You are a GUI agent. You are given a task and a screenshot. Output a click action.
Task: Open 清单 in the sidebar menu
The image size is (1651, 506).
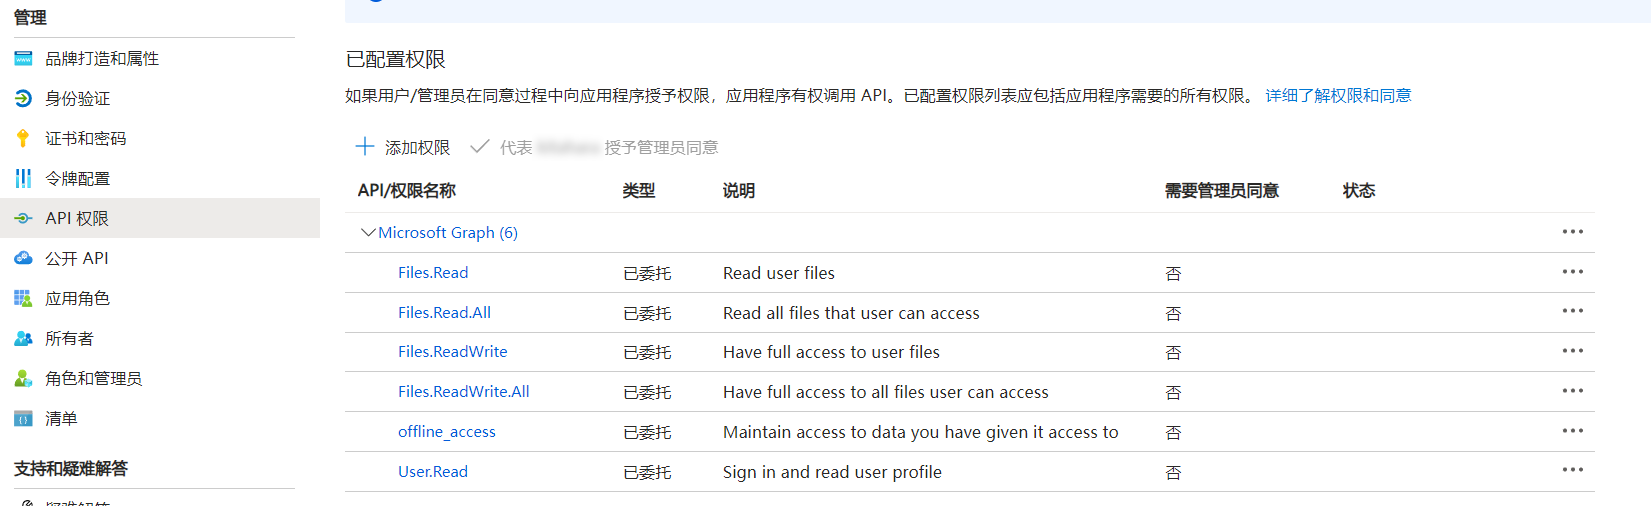click(x=61, y=419)
